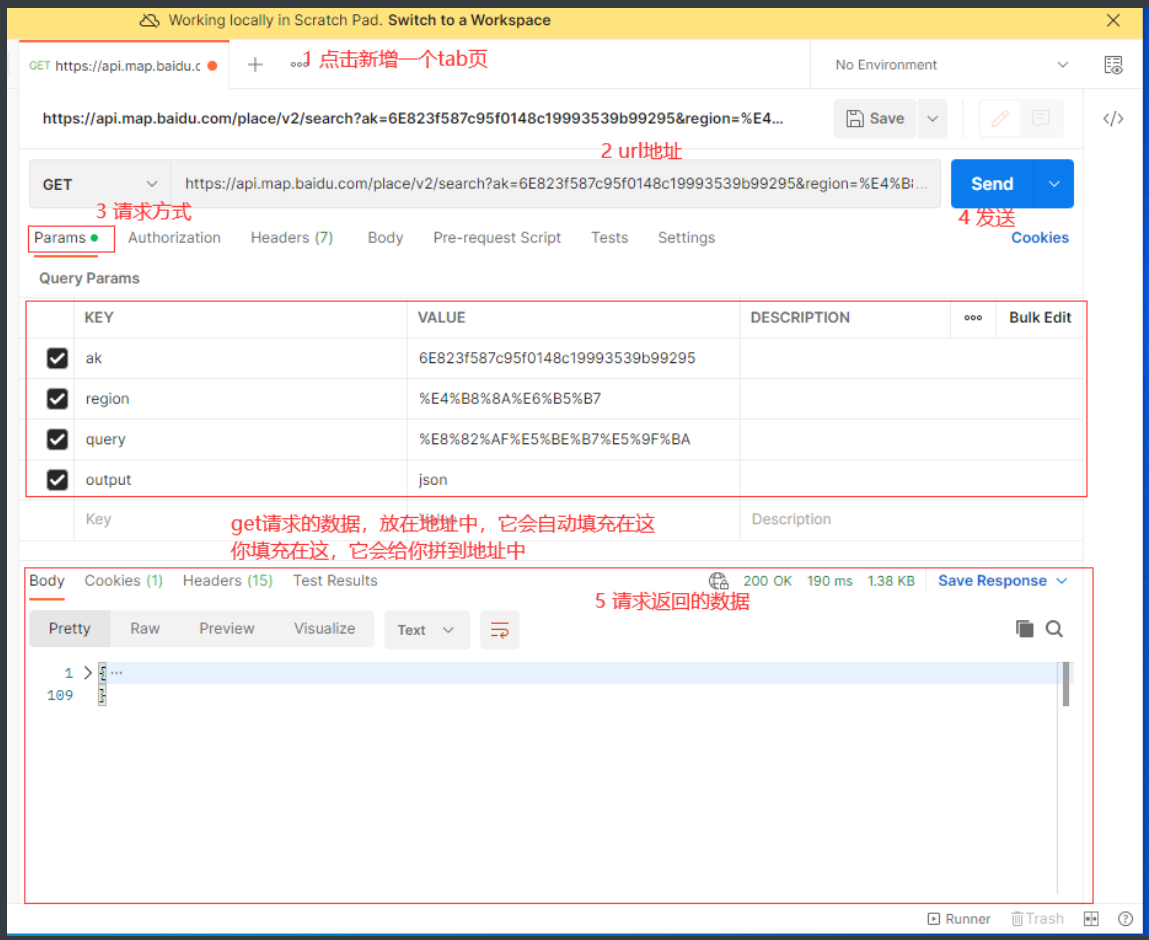Click the cloud-off icon in the banner

pos(149,21)
